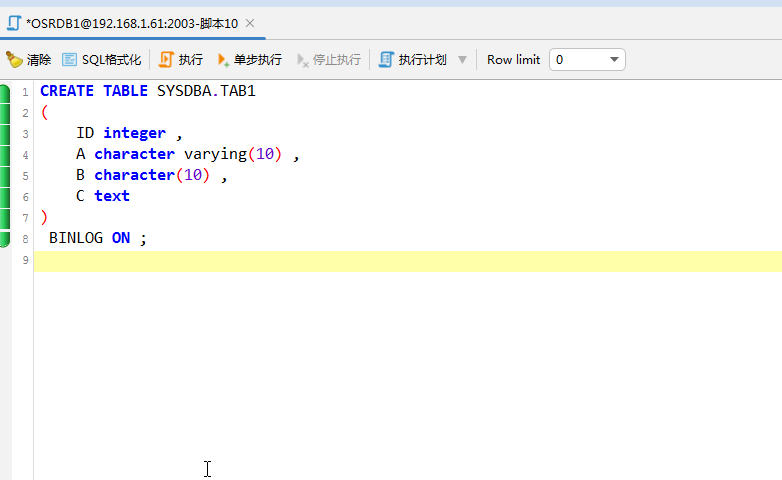Image resolution: width=782 pixels, height=480 pixels.
Task: Click the CREATE keyword on line 1
Action: point(67,91)
